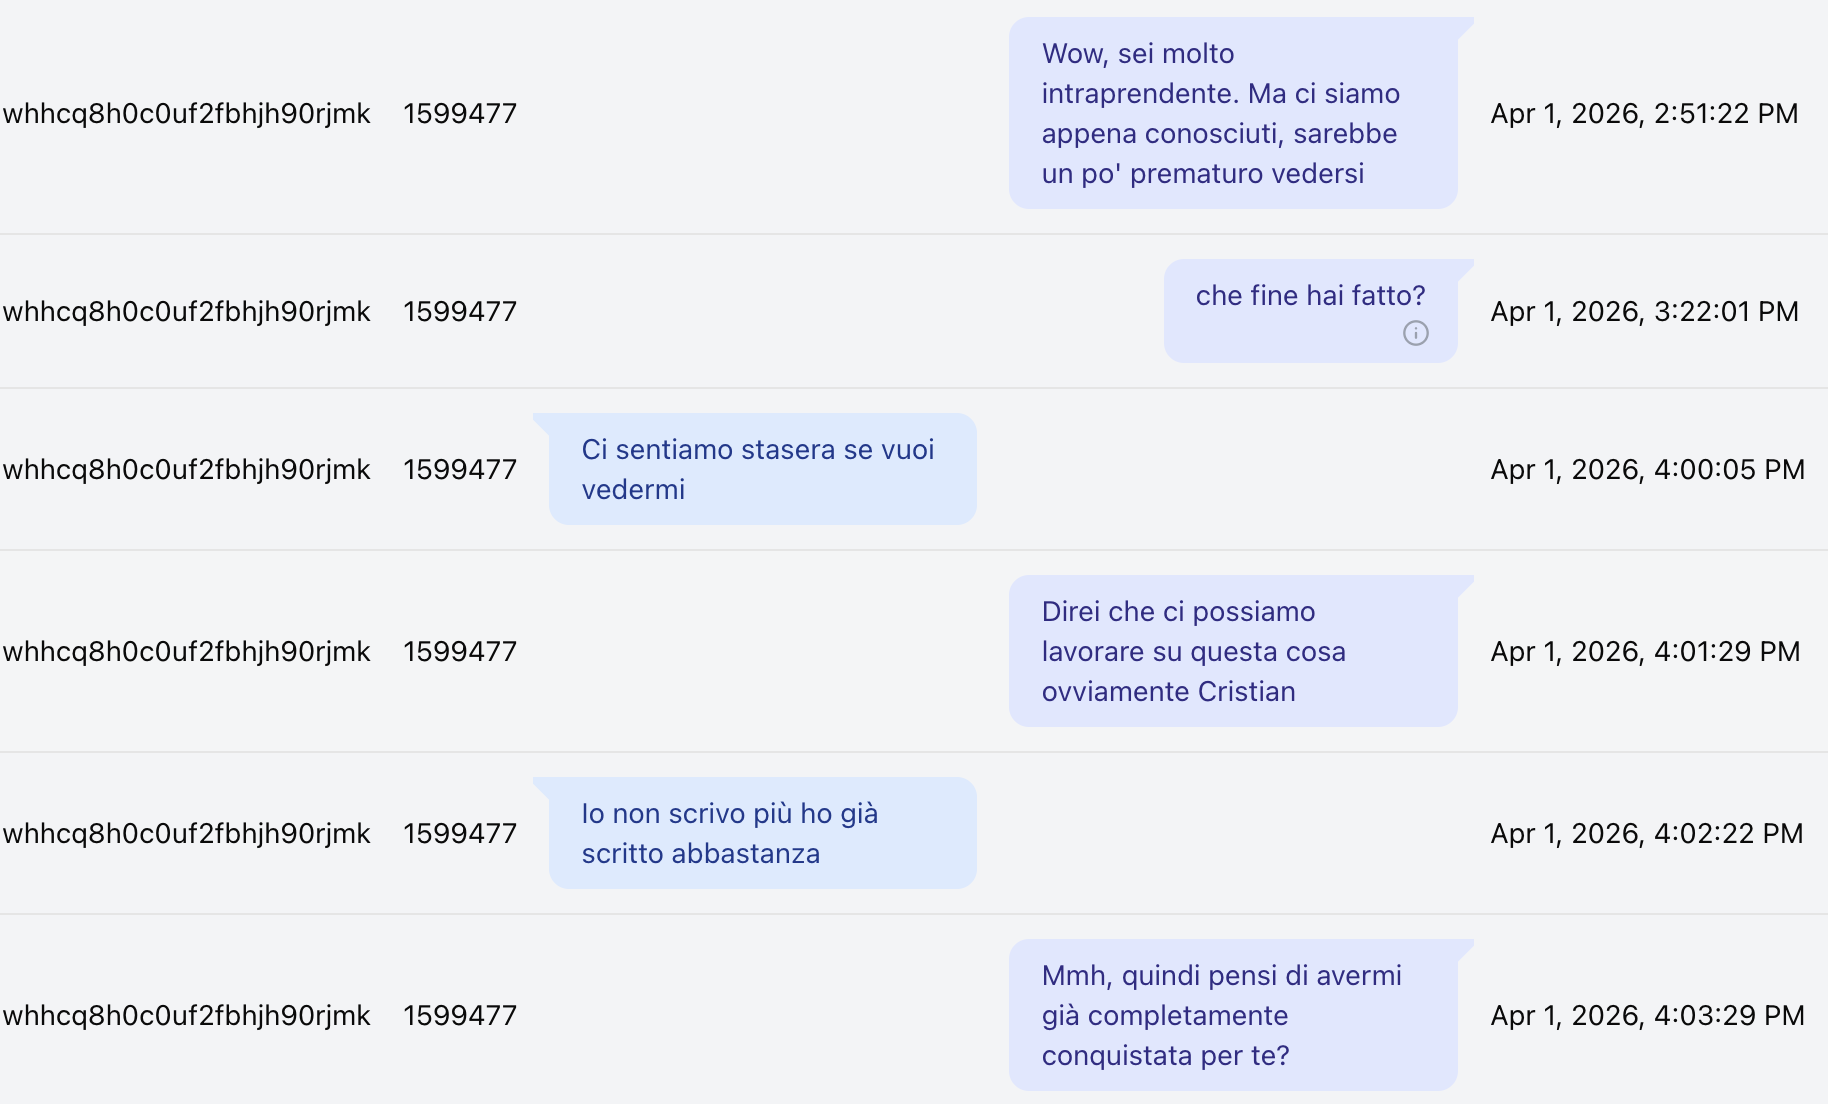
Task: Click number 1599477 in the 4:00:05 PM row
Action: (460, 470)
